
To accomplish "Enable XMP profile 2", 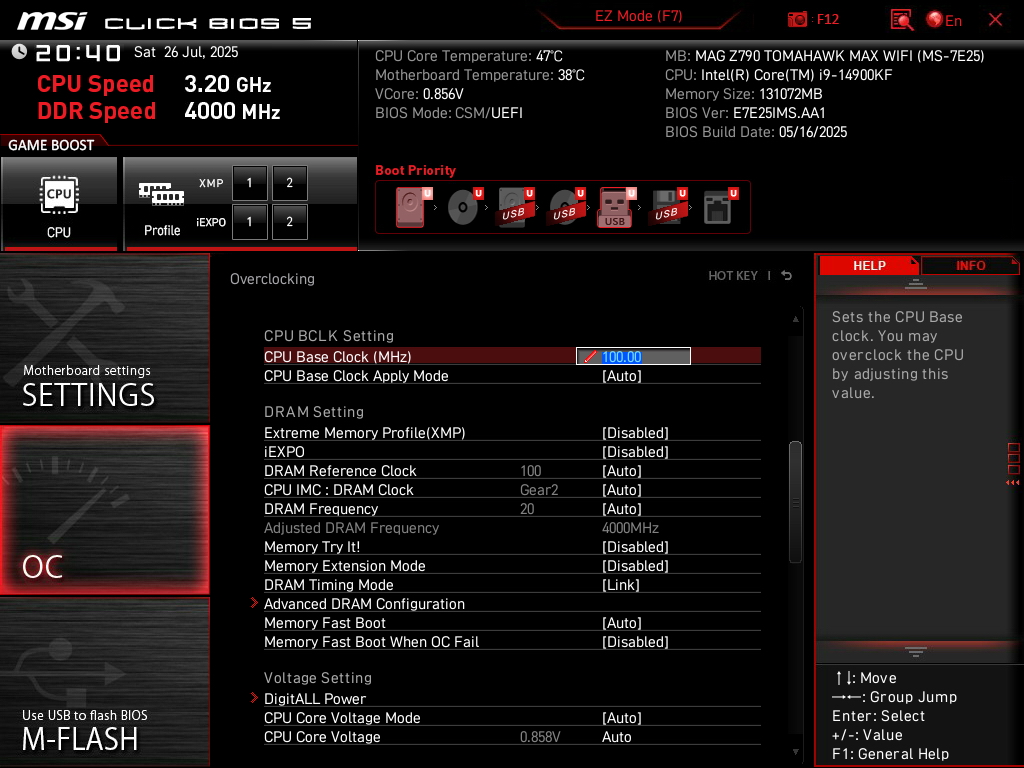I will pos(289,183).
